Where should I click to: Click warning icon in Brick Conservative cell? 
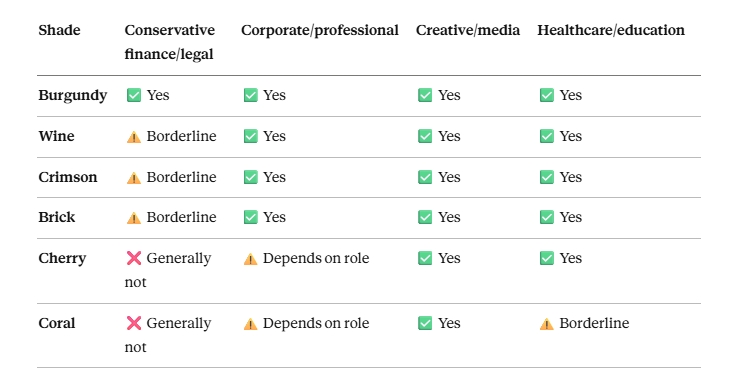click(134, 218)
